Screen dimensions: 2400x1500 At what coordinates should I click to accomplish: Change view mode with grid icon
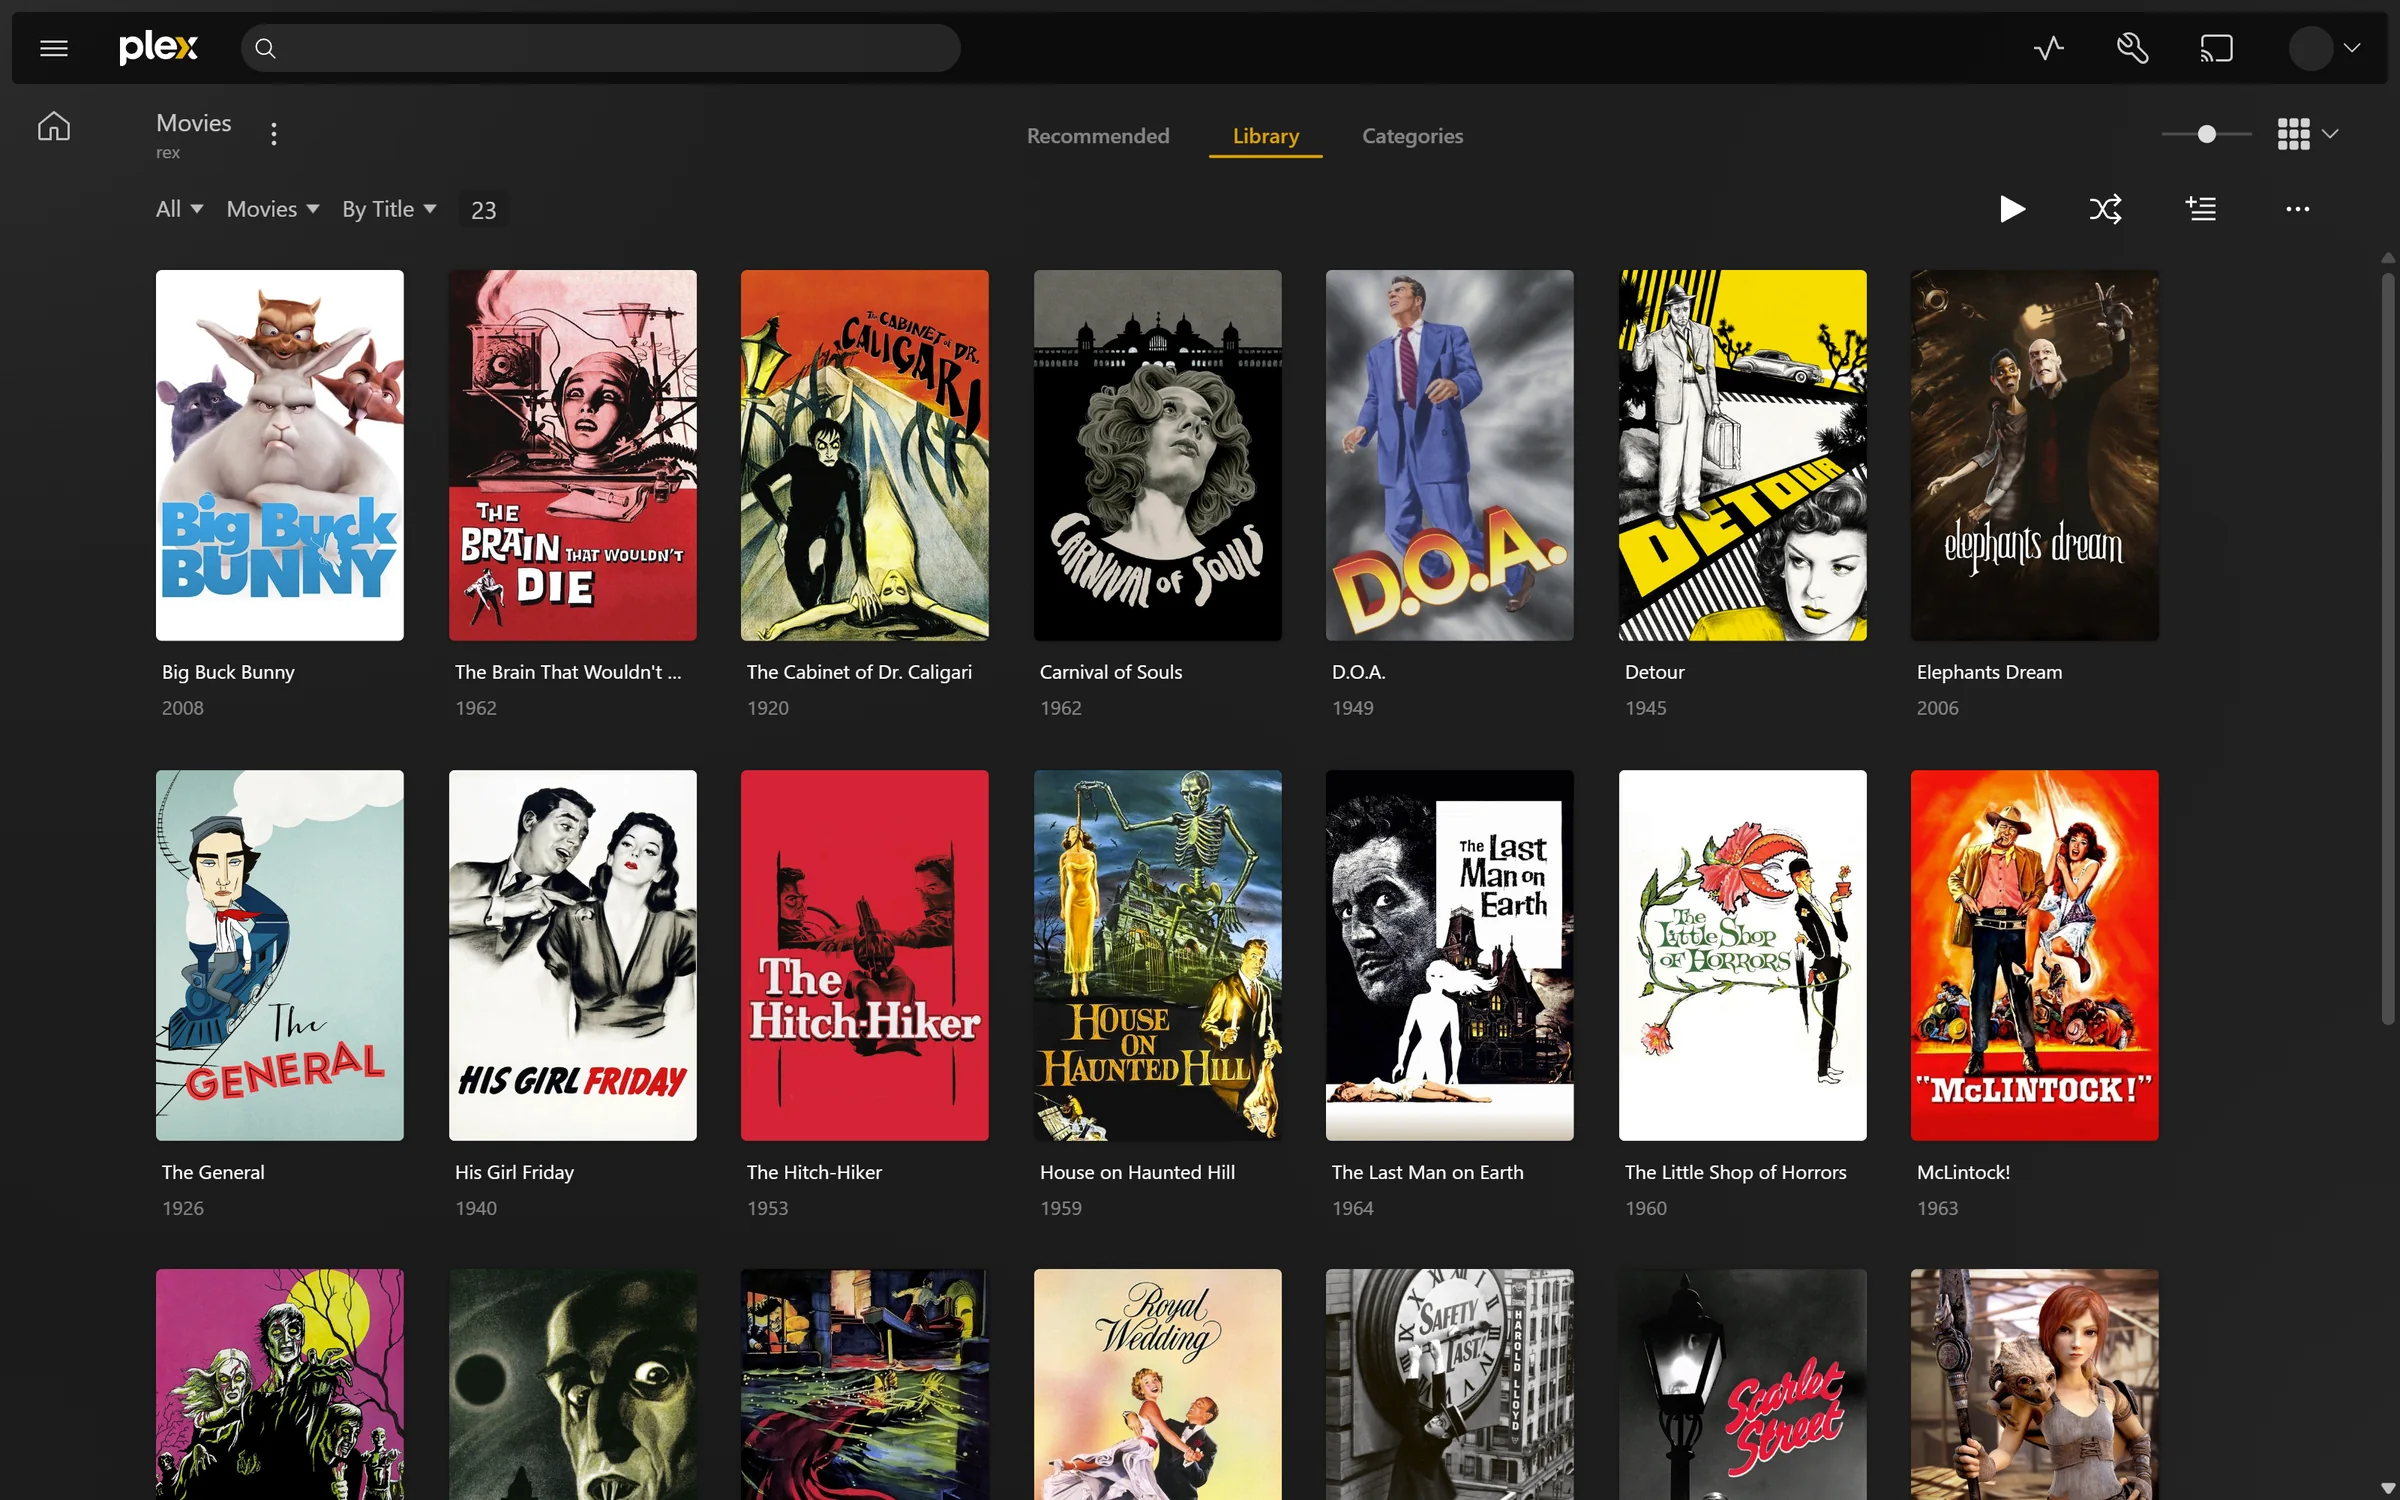click(2307, 134)
